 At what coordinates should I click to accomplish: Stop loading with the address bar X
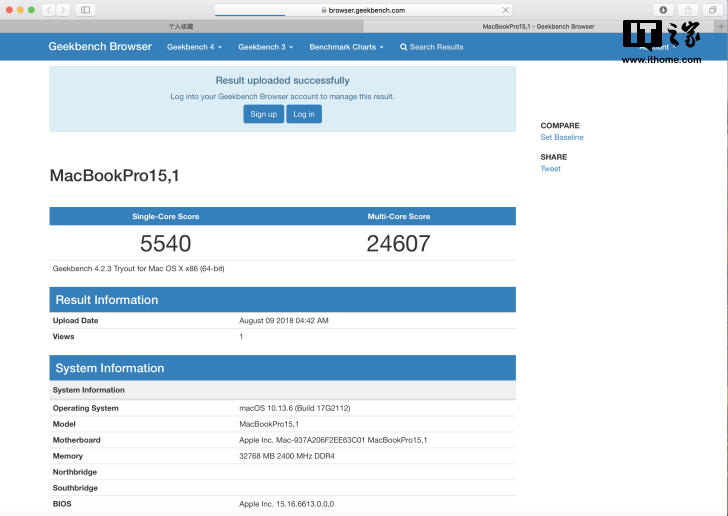[506, 10]
